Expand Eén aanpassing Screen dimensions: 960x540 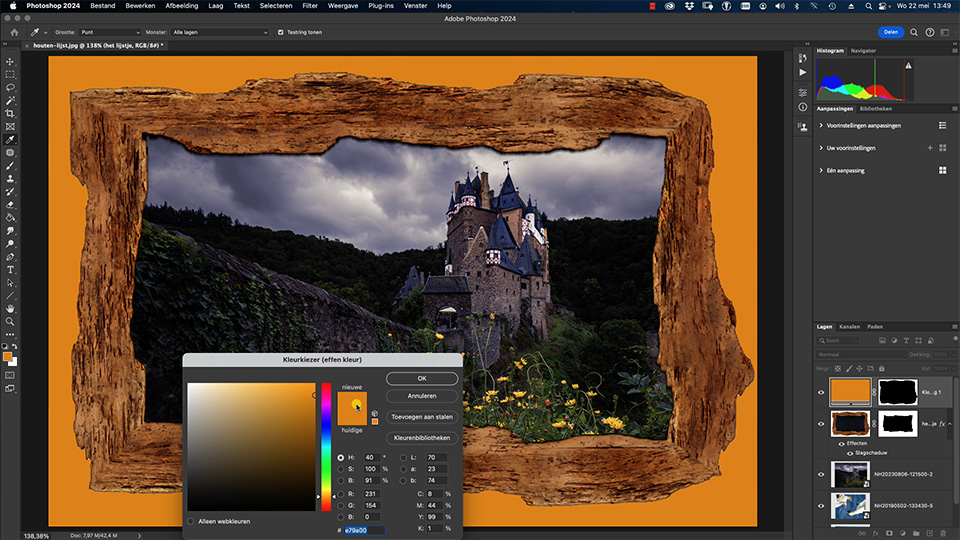[821, 171]
